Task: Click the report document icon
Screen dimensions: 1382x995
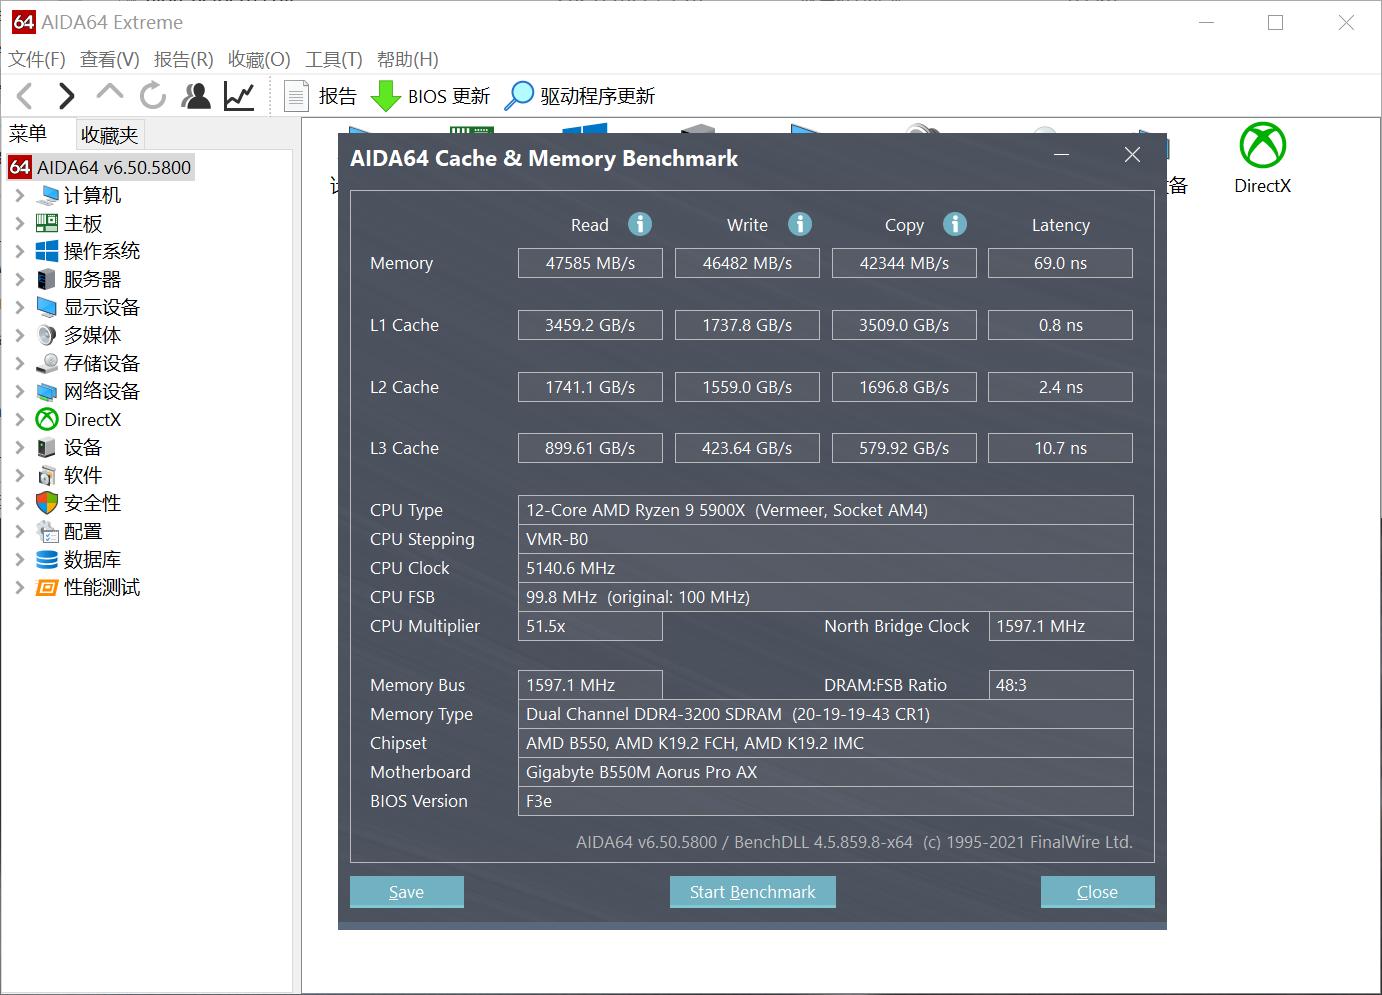Action: point(296,96)
